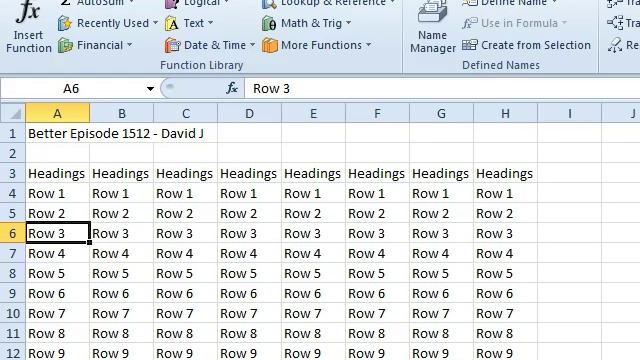Select column A header
The width and height of the screenshot is (640, 360).
click(x=58, y=113)
